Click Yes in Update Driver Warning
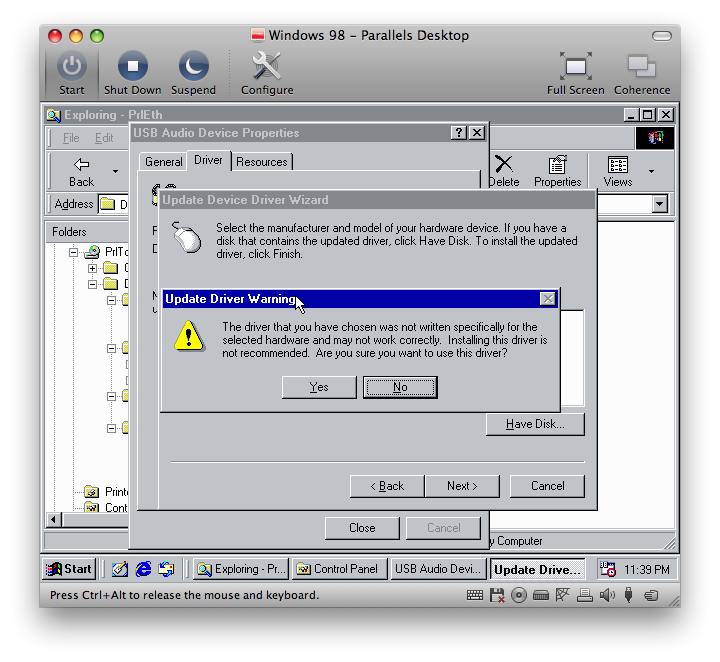This screenshot has width=720, height=662. [x=319, y=387]
